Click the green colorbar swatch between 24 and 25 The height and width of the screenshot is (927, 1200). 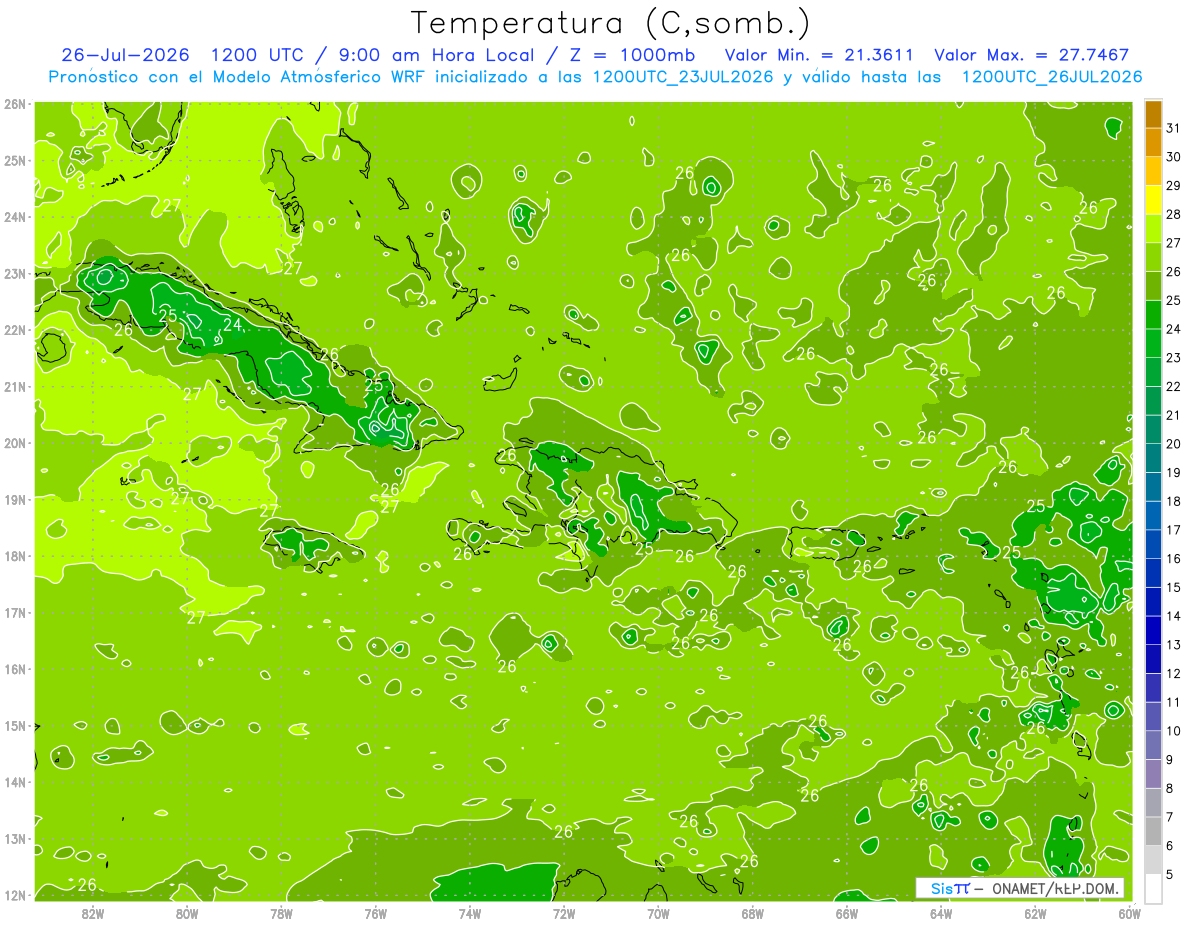(1153, 314)
